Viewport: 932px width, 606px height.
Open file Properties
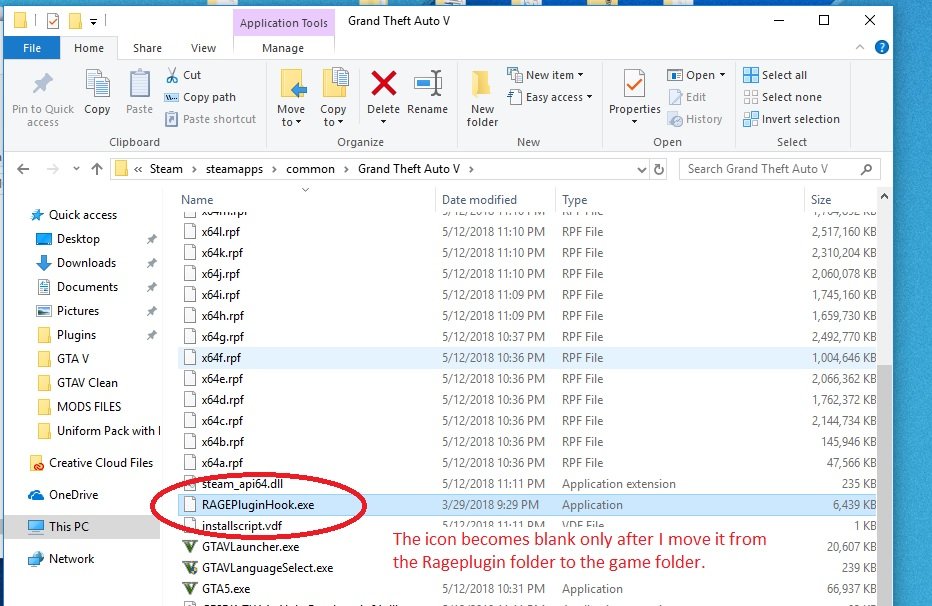[x=634, y=96]
